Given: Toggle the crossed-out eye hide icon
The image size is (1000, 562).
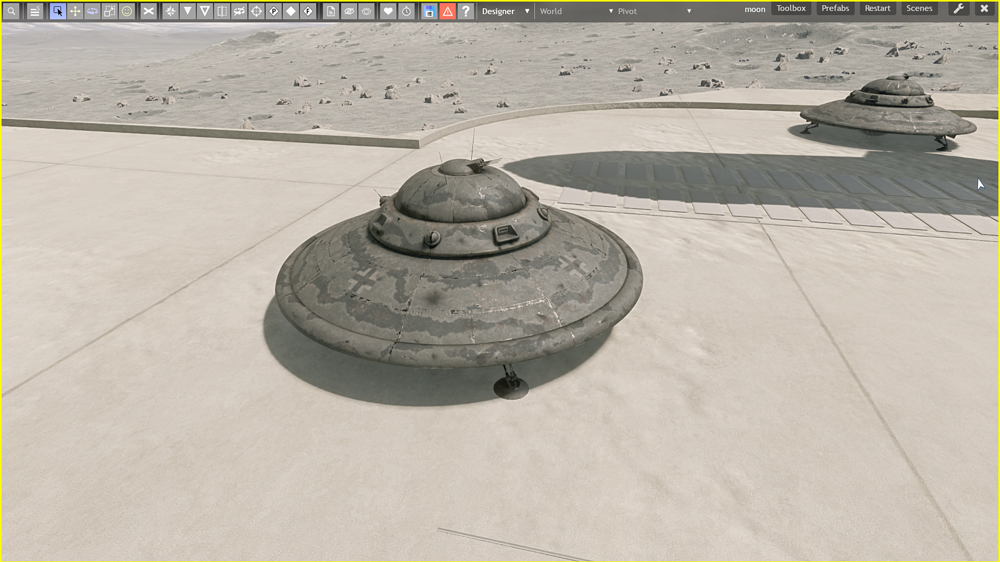Looking at the screenshot, I should click(x=366, y=11).
